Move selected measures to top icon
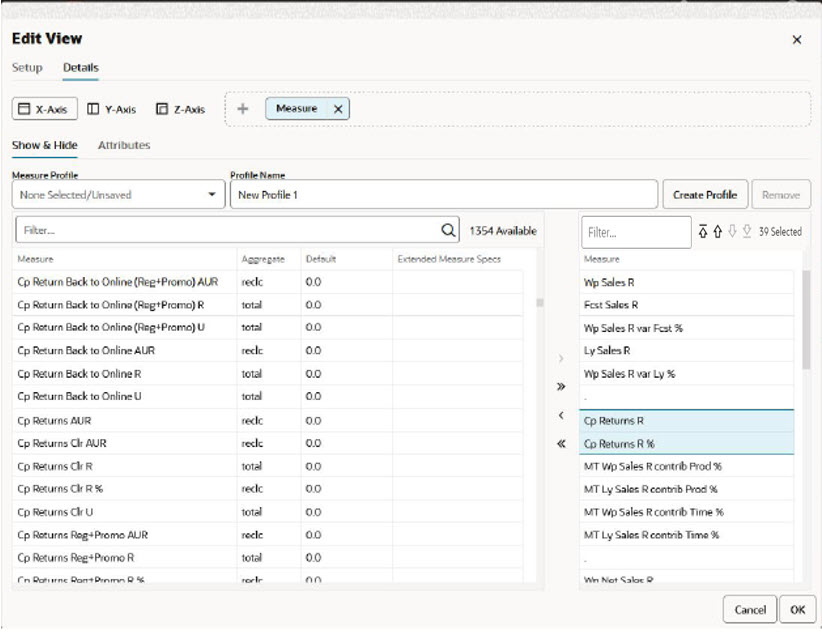The image size is (822, 633). click(703, 231)
